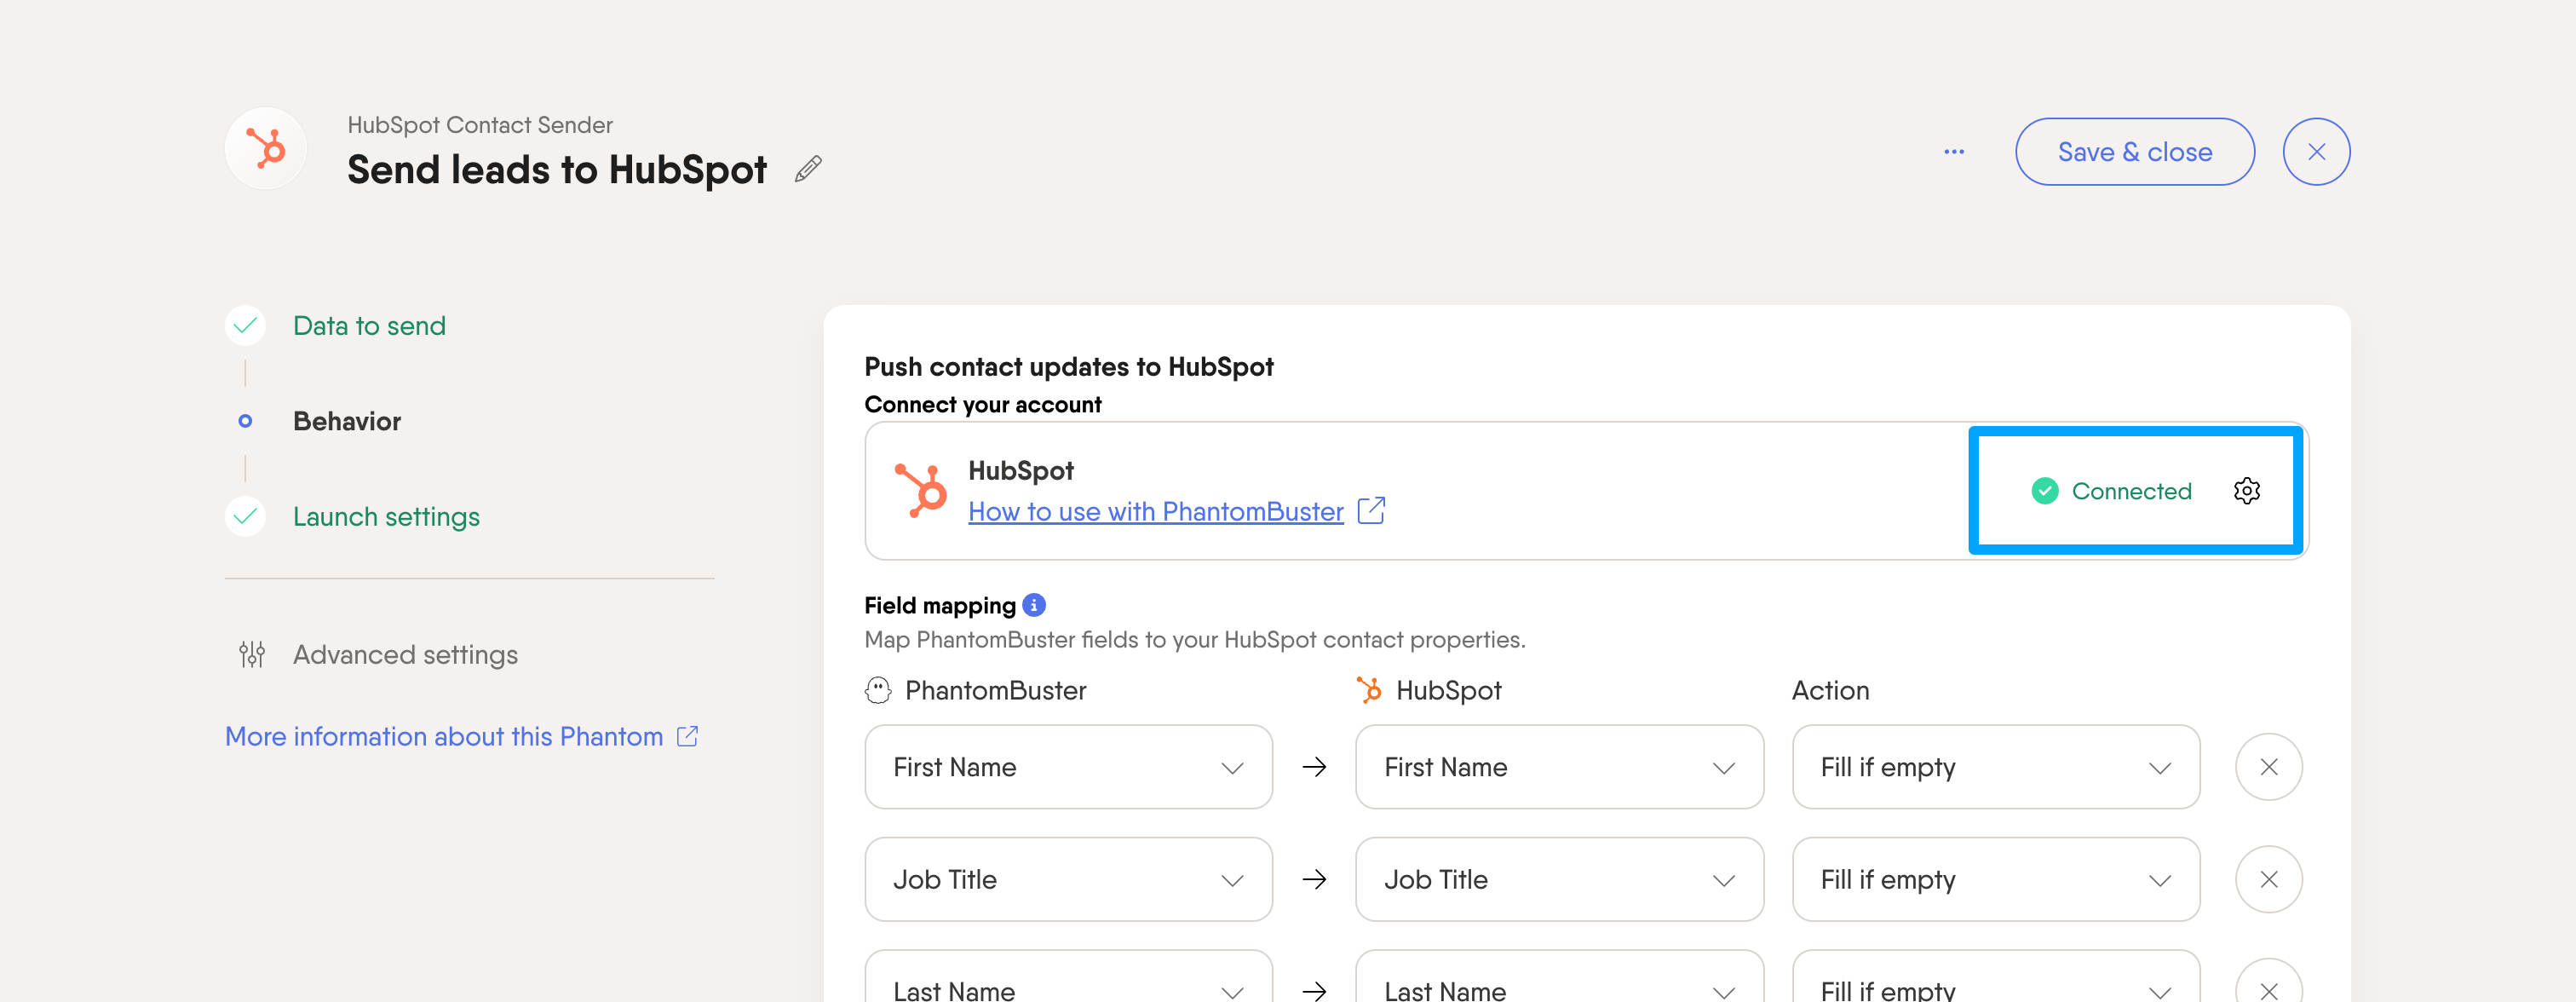
Task: Click the Field mapping info icon
Action: pyautogui.click(x=1034, y=605)
